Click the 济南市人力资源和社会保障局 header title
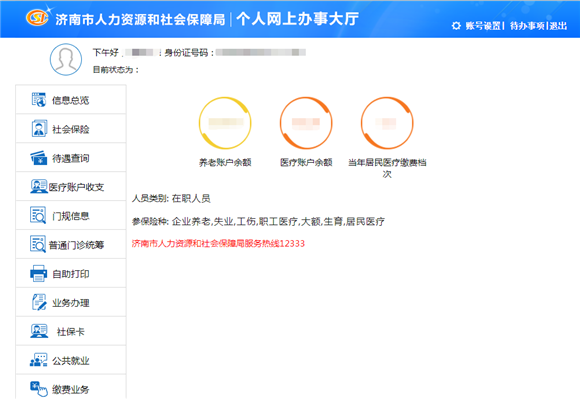580x399 pixels. (x=140, y=19)
